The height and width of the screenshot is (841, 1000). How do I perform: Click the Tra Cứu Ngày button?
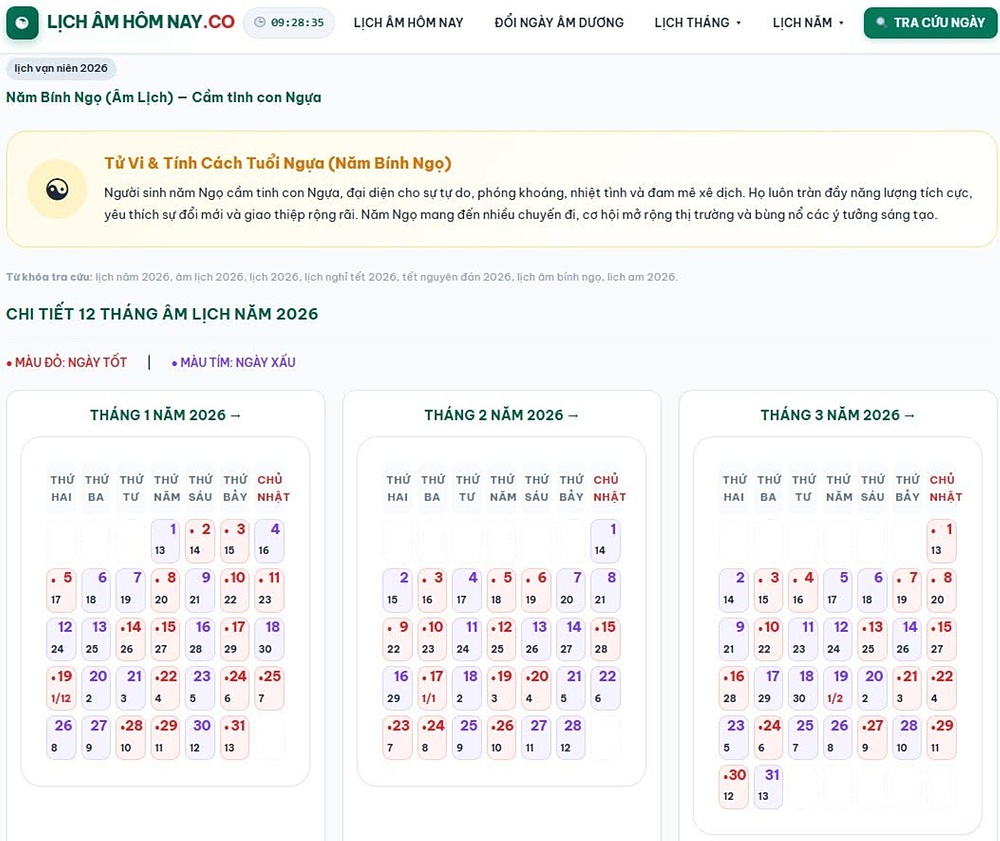coord(930,23)
